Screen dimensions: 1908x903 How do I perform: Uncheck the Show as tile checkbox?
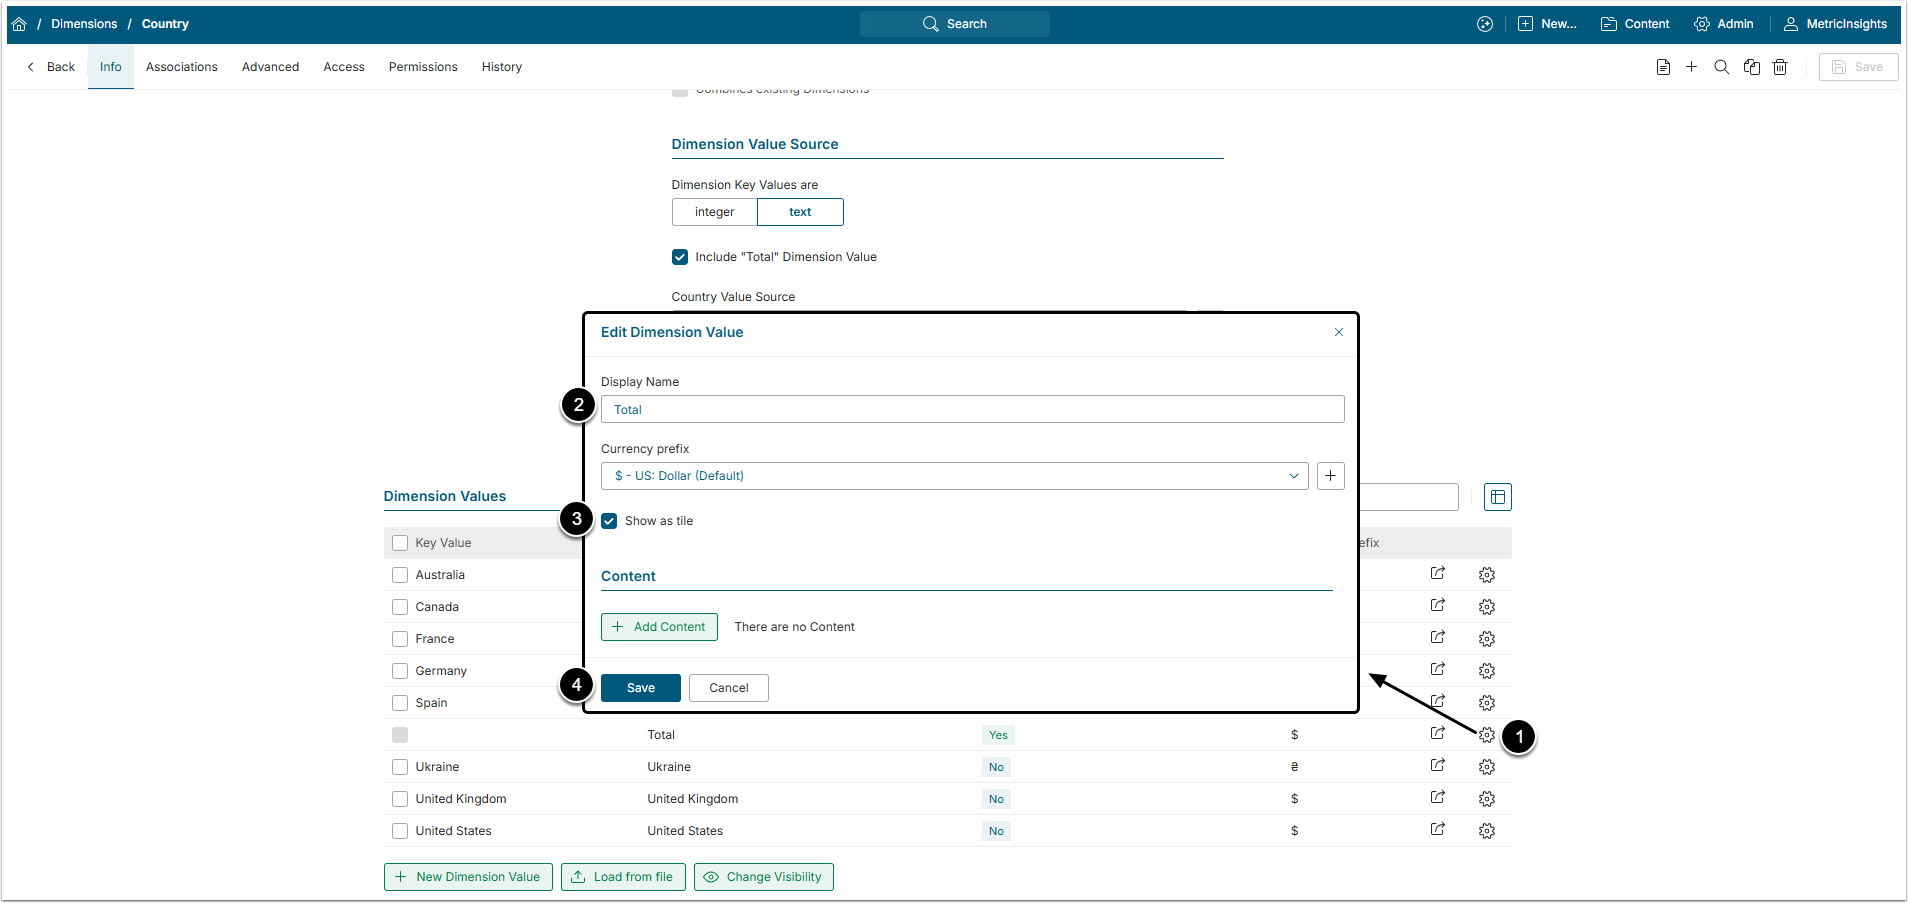pyautogui.click(x=609, y=521)
